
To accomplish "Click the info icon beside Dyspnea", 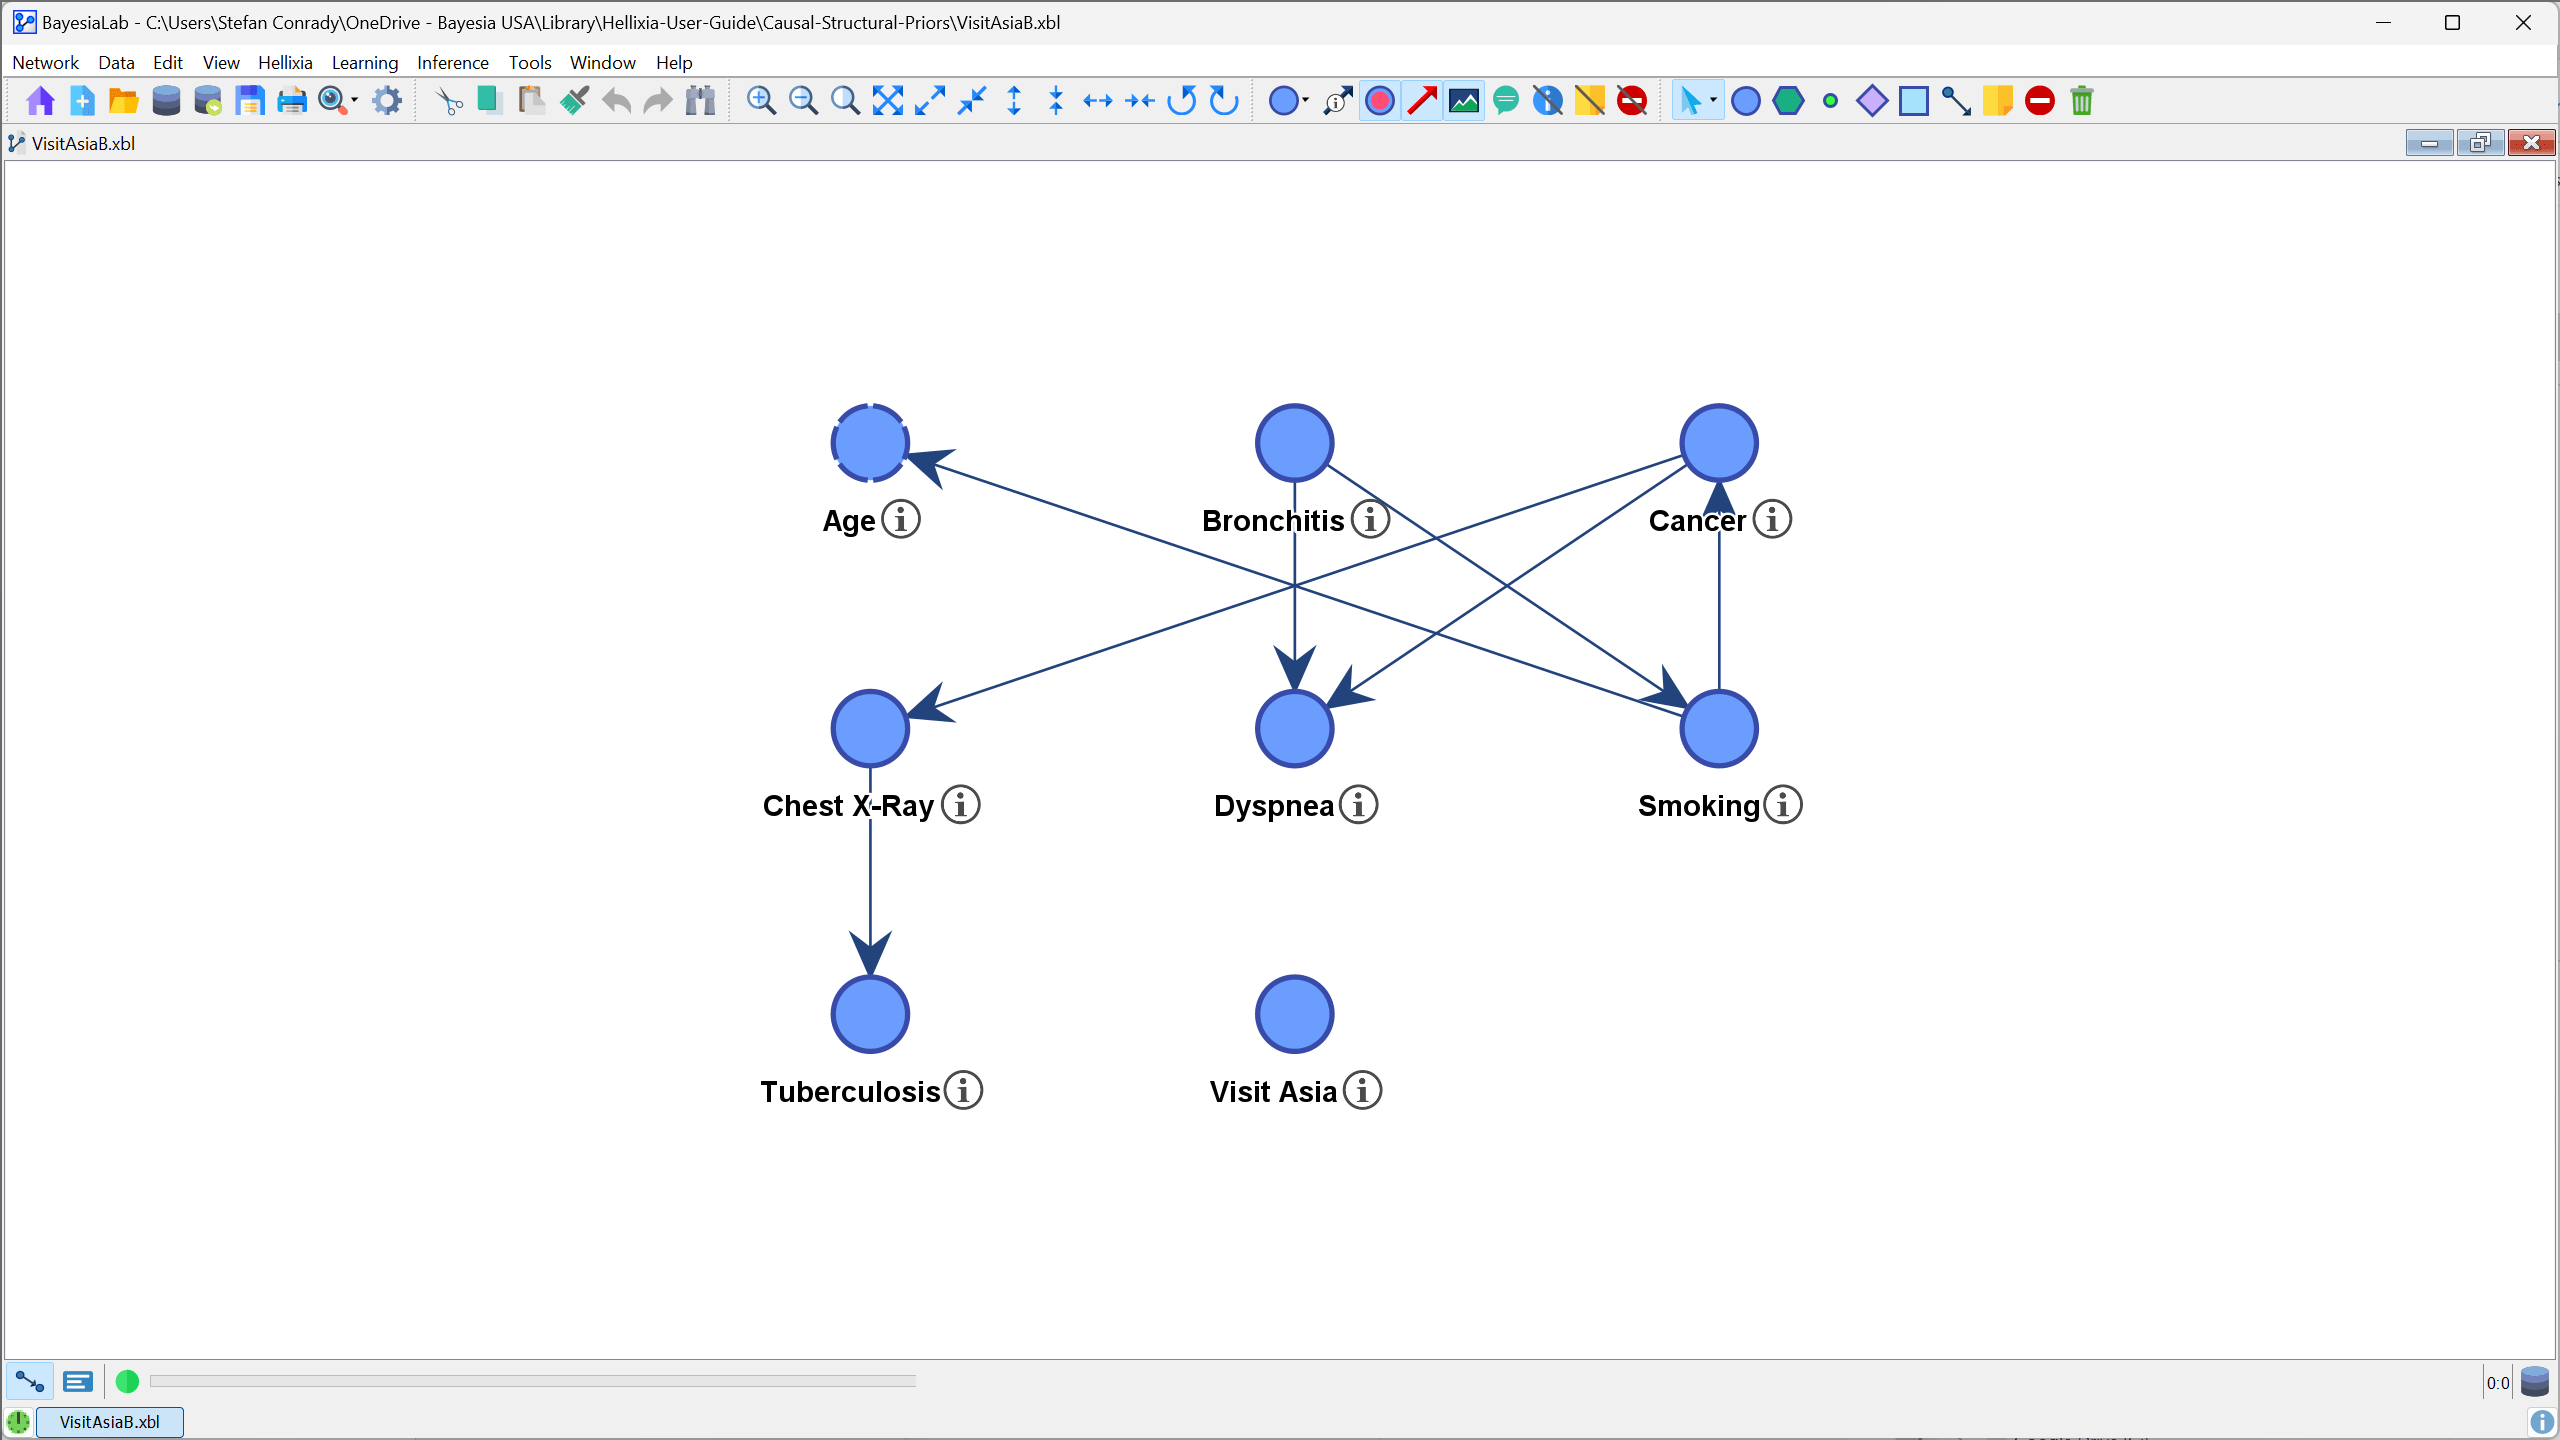I will click(1358, 805).
